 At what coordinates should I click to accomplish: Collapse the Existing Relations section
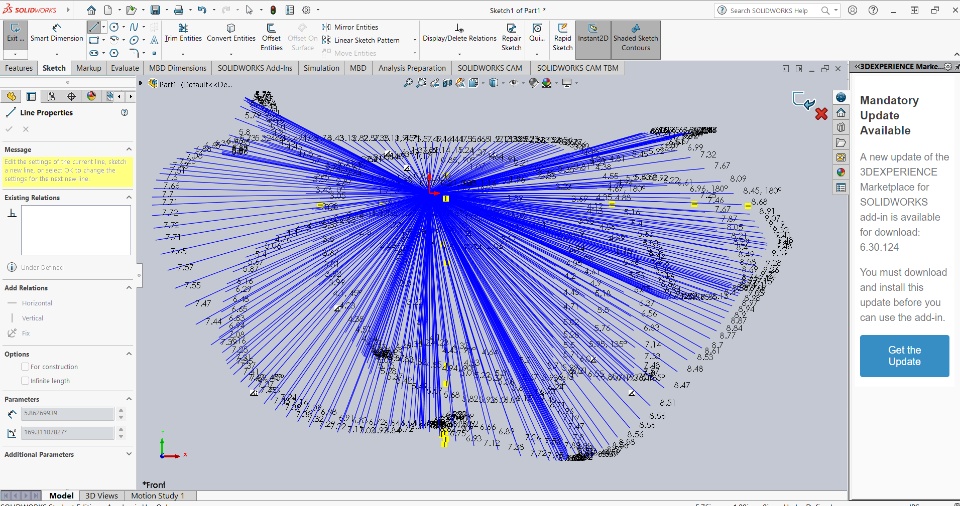pos(129,198)
